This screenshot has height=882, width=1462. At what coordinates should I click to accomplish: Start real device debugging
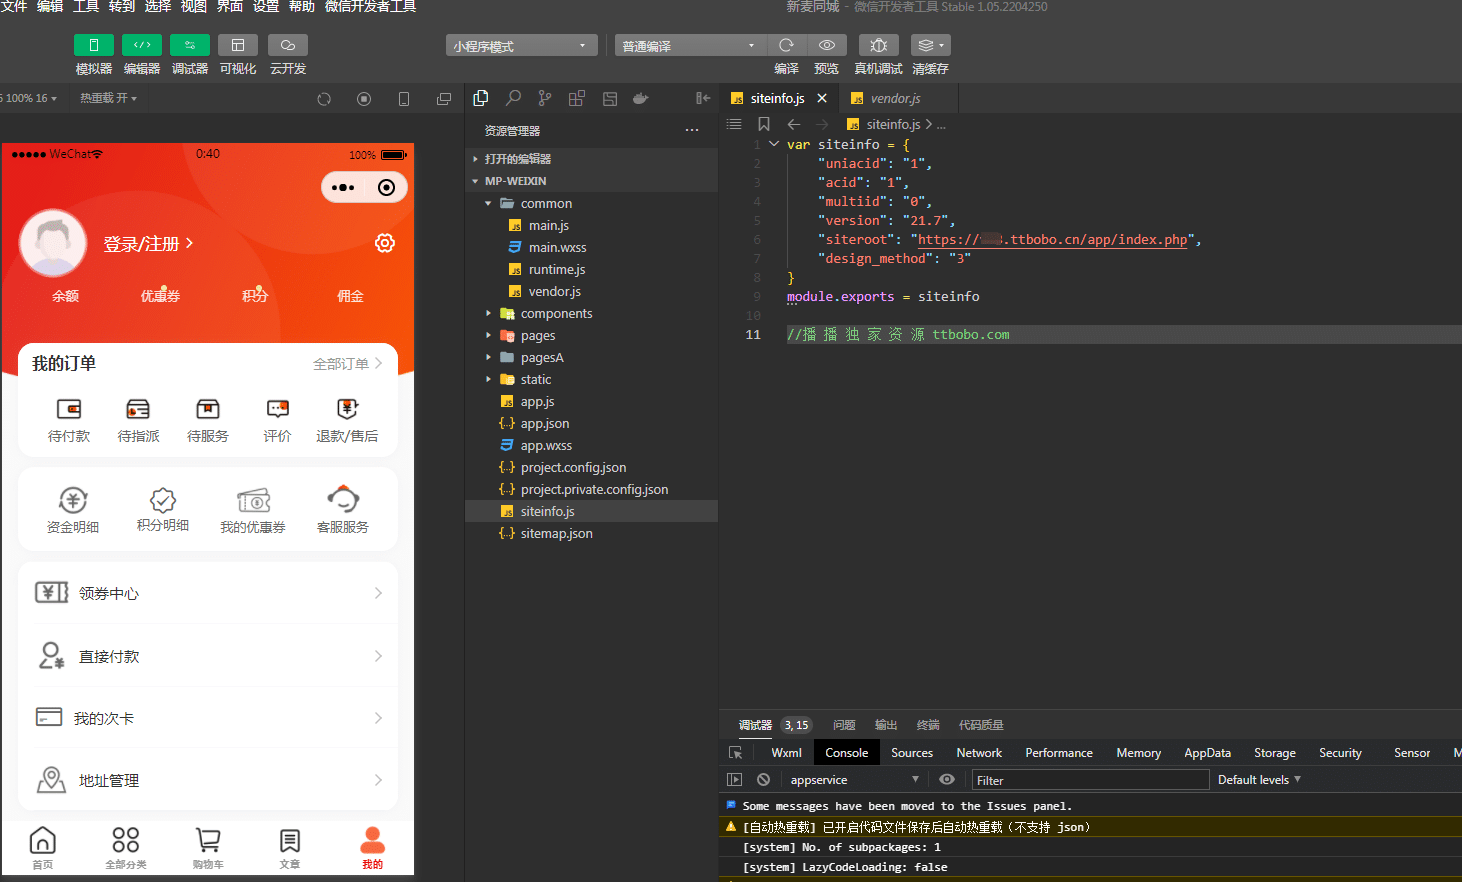click(x=878, y=45)
